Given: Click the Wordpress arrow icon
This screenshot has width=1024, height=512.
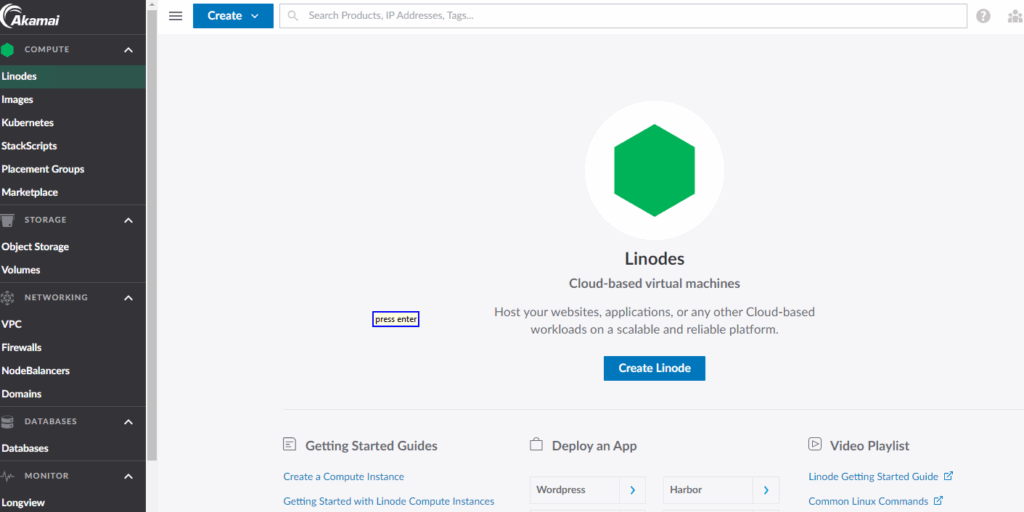Looking at the screenshot, I should [632, 490].
